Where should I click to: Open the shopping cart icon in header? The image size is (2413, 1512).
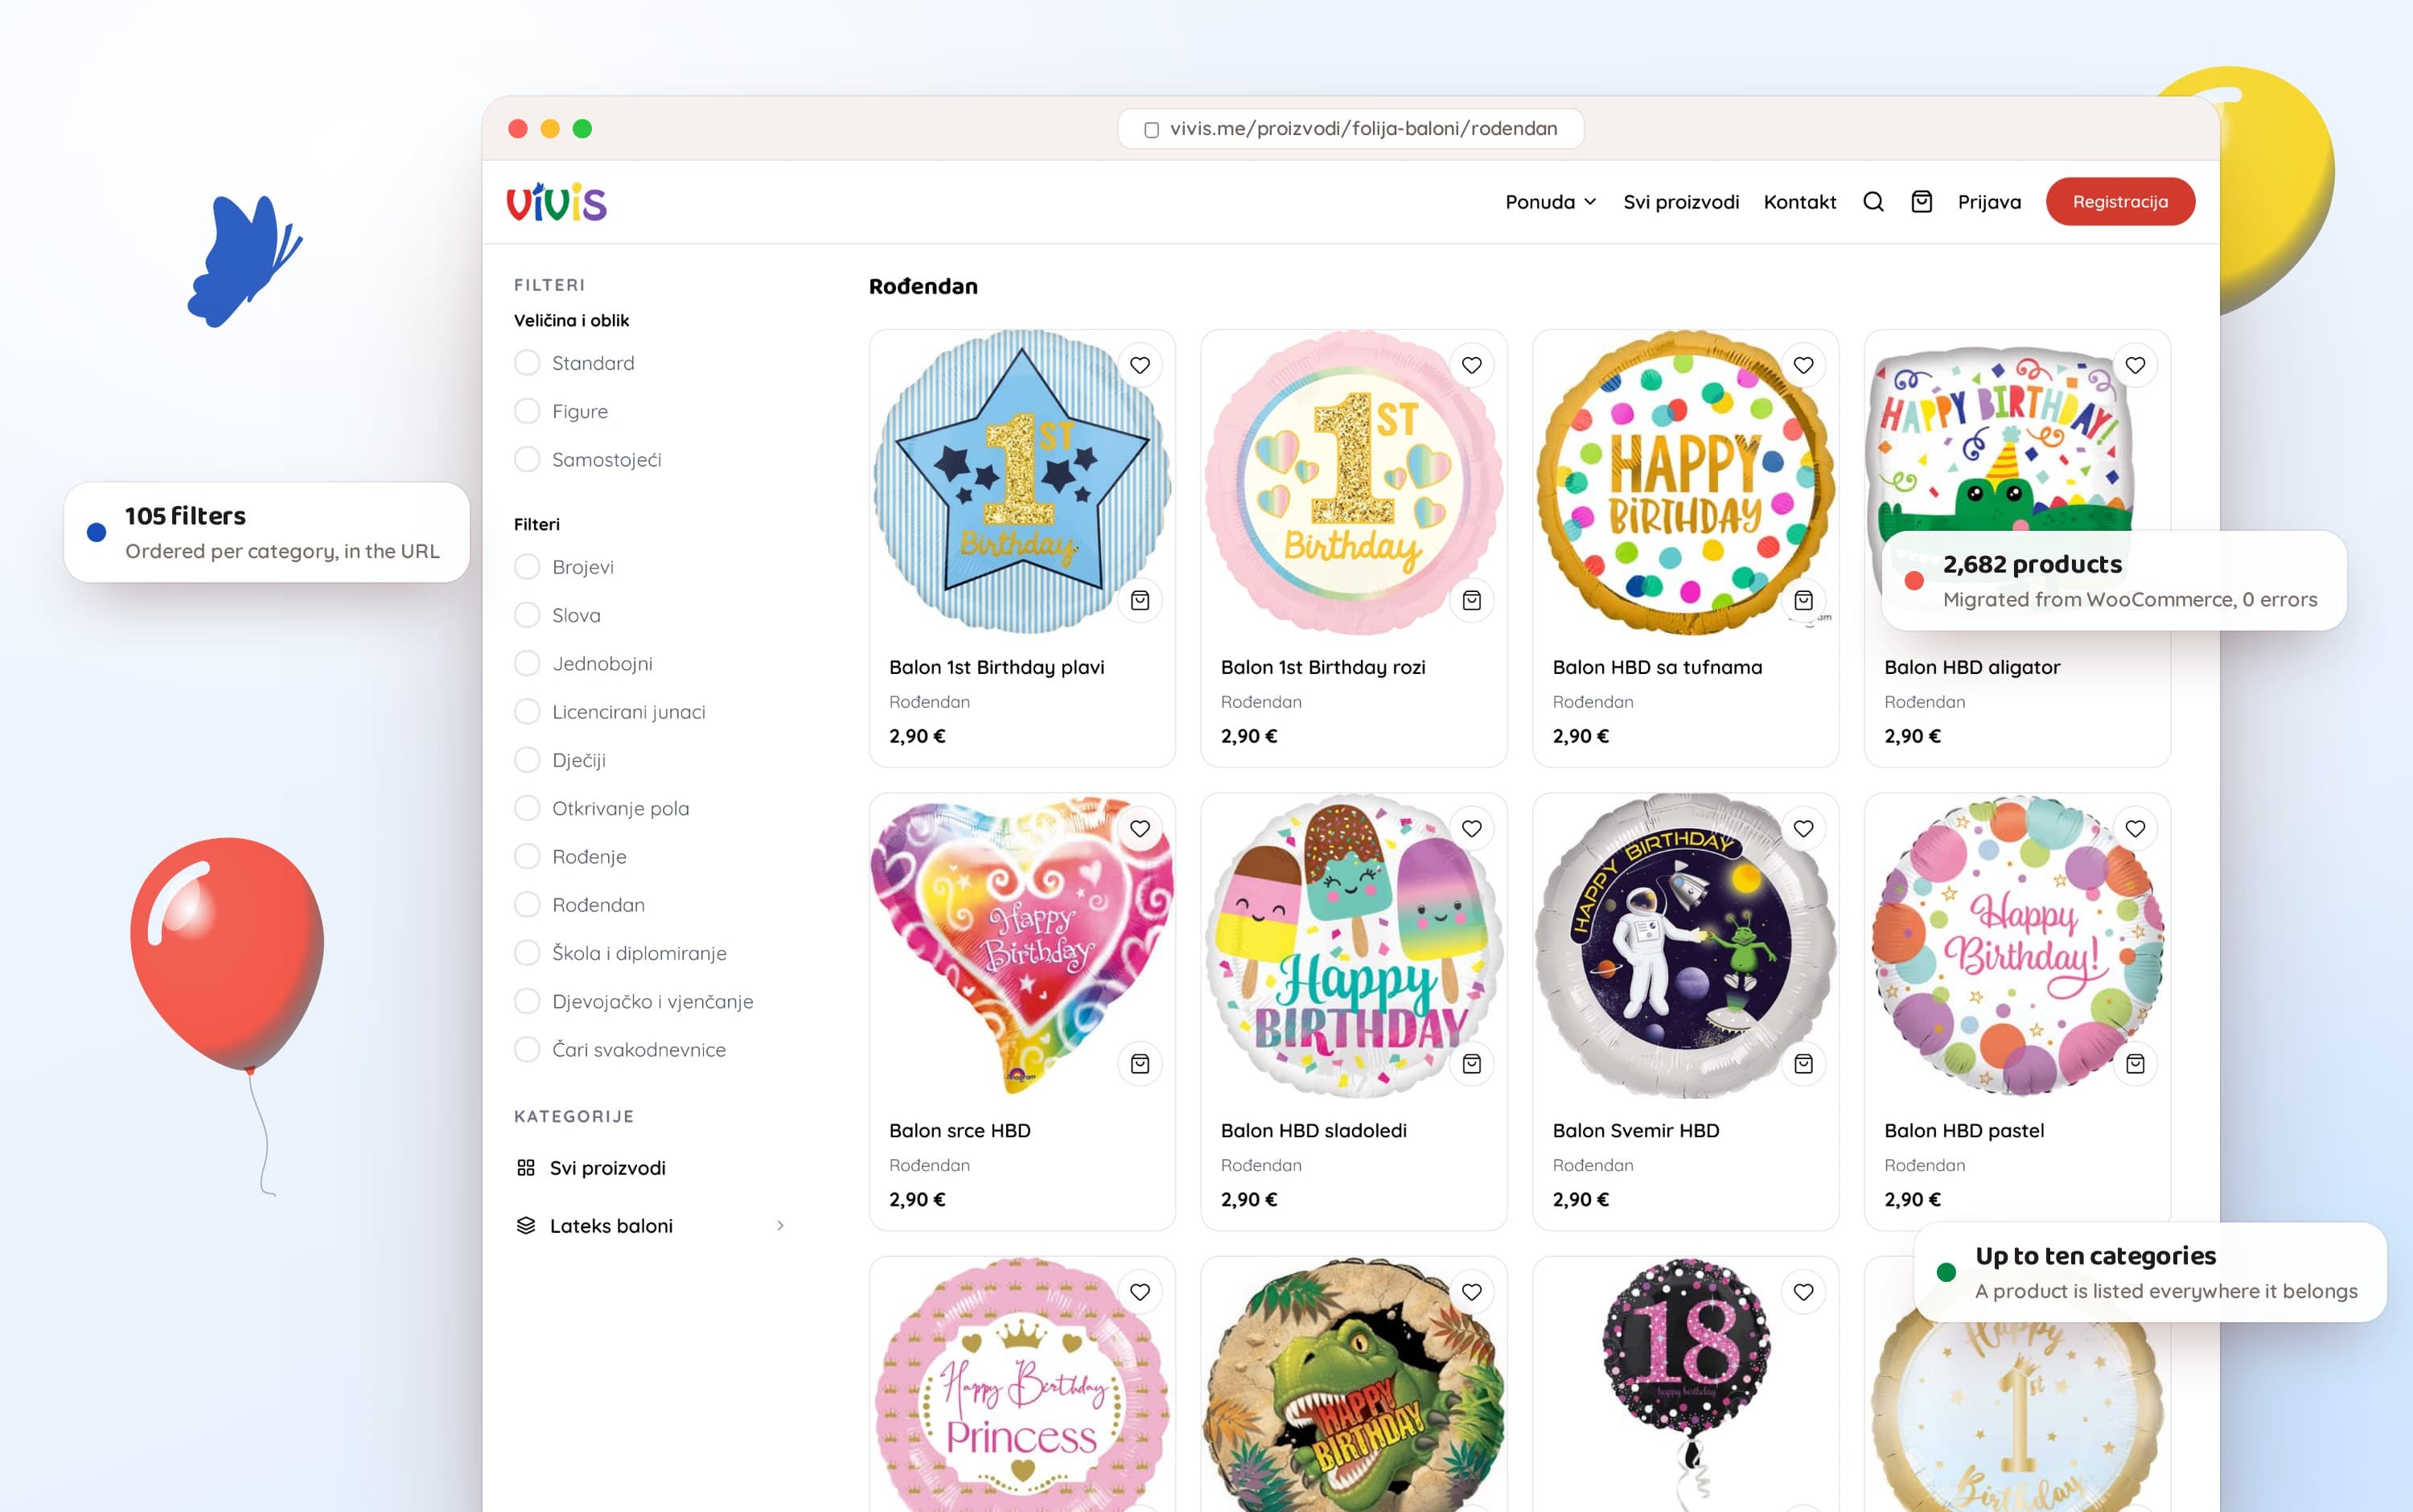point(1921,202)
